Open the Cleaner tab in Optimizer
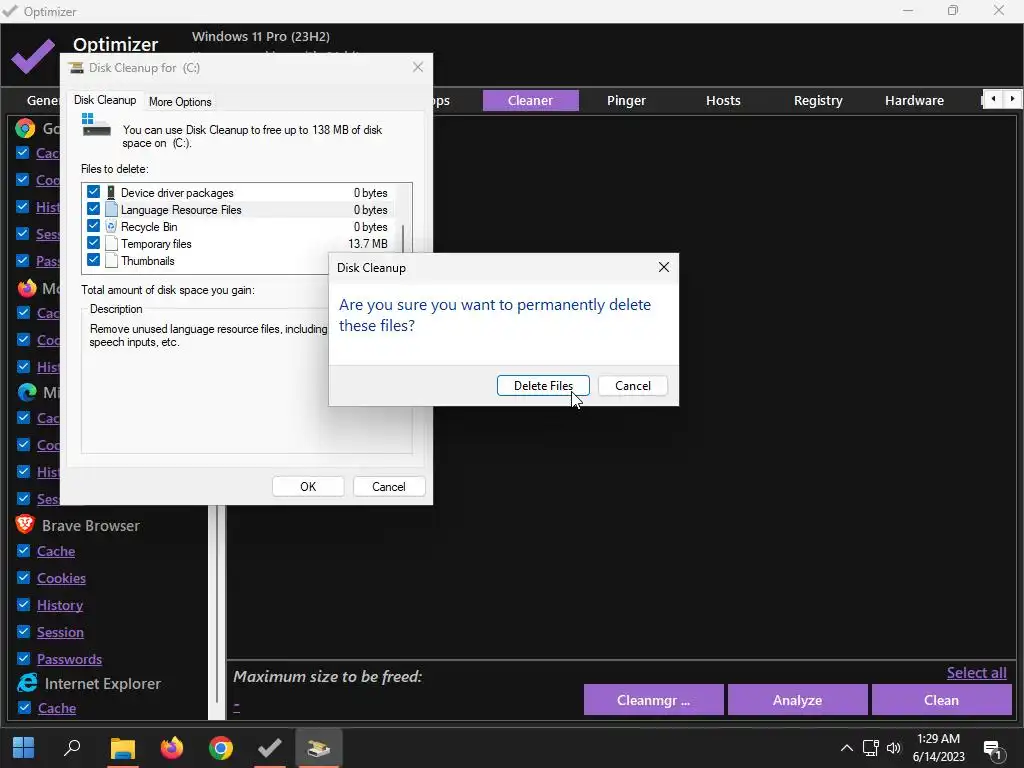This screenshot has height=768, width=1024. pyautogui.click(x=530, y=101)
